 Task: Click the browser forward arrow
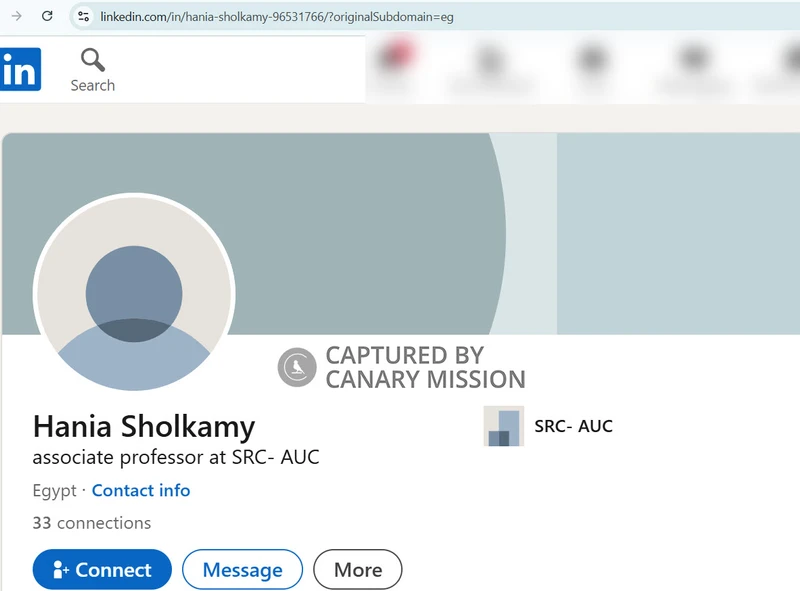(16, 16)
